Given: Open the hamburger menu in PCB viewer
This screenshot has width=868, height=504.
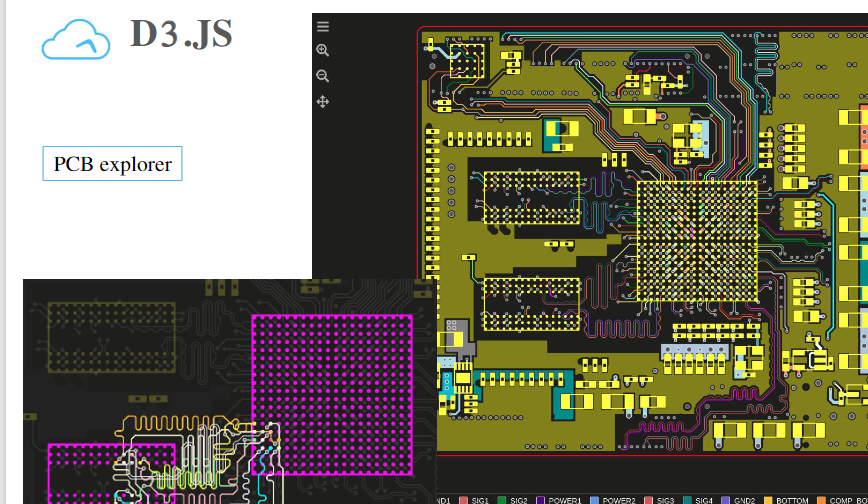Looking at the screenshot, I should pos(322,27).
